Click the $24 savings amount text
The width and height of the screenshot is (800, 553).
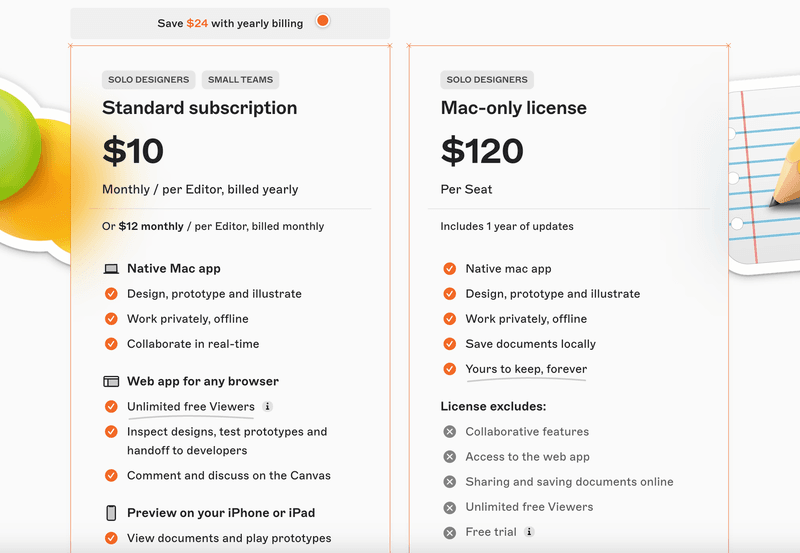click(x=197, y=23)
